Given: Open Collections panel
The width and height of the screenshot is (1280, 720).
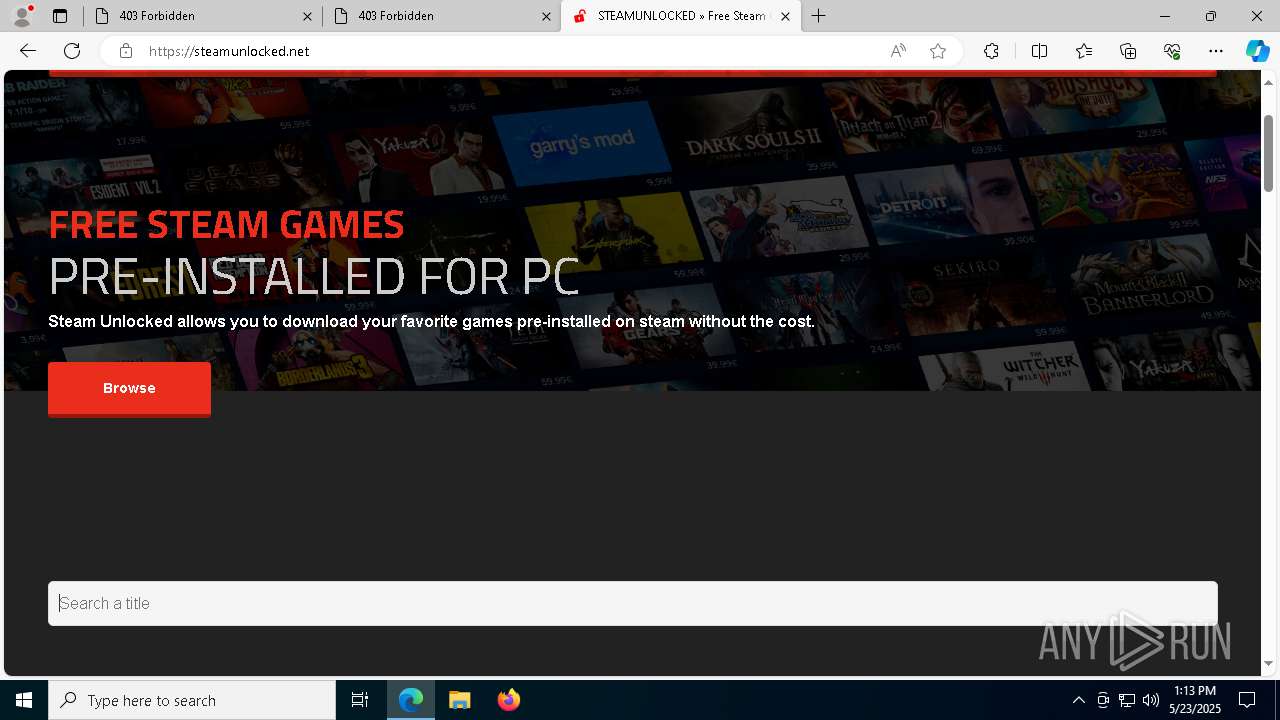Looking at the screenshot, I should click(x=1128, y=51).
